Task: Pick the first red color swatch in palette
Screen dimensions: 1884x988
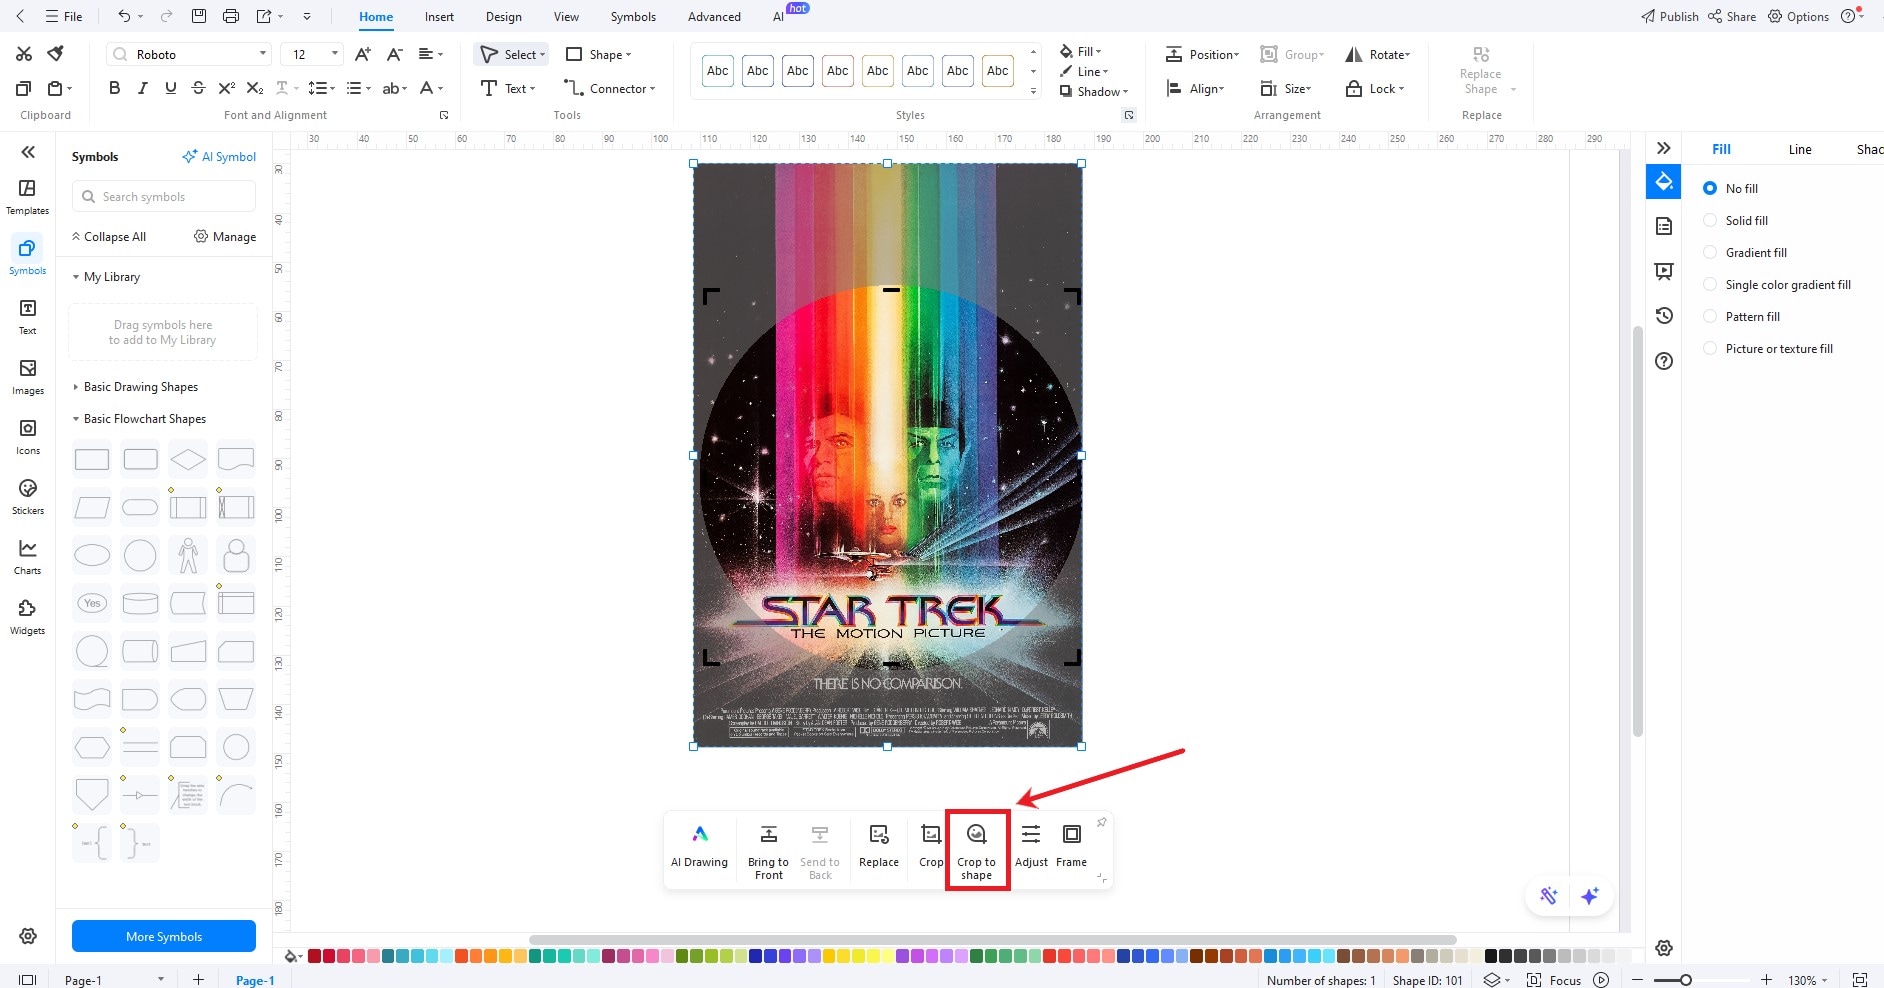Action: tap(314, 956)
